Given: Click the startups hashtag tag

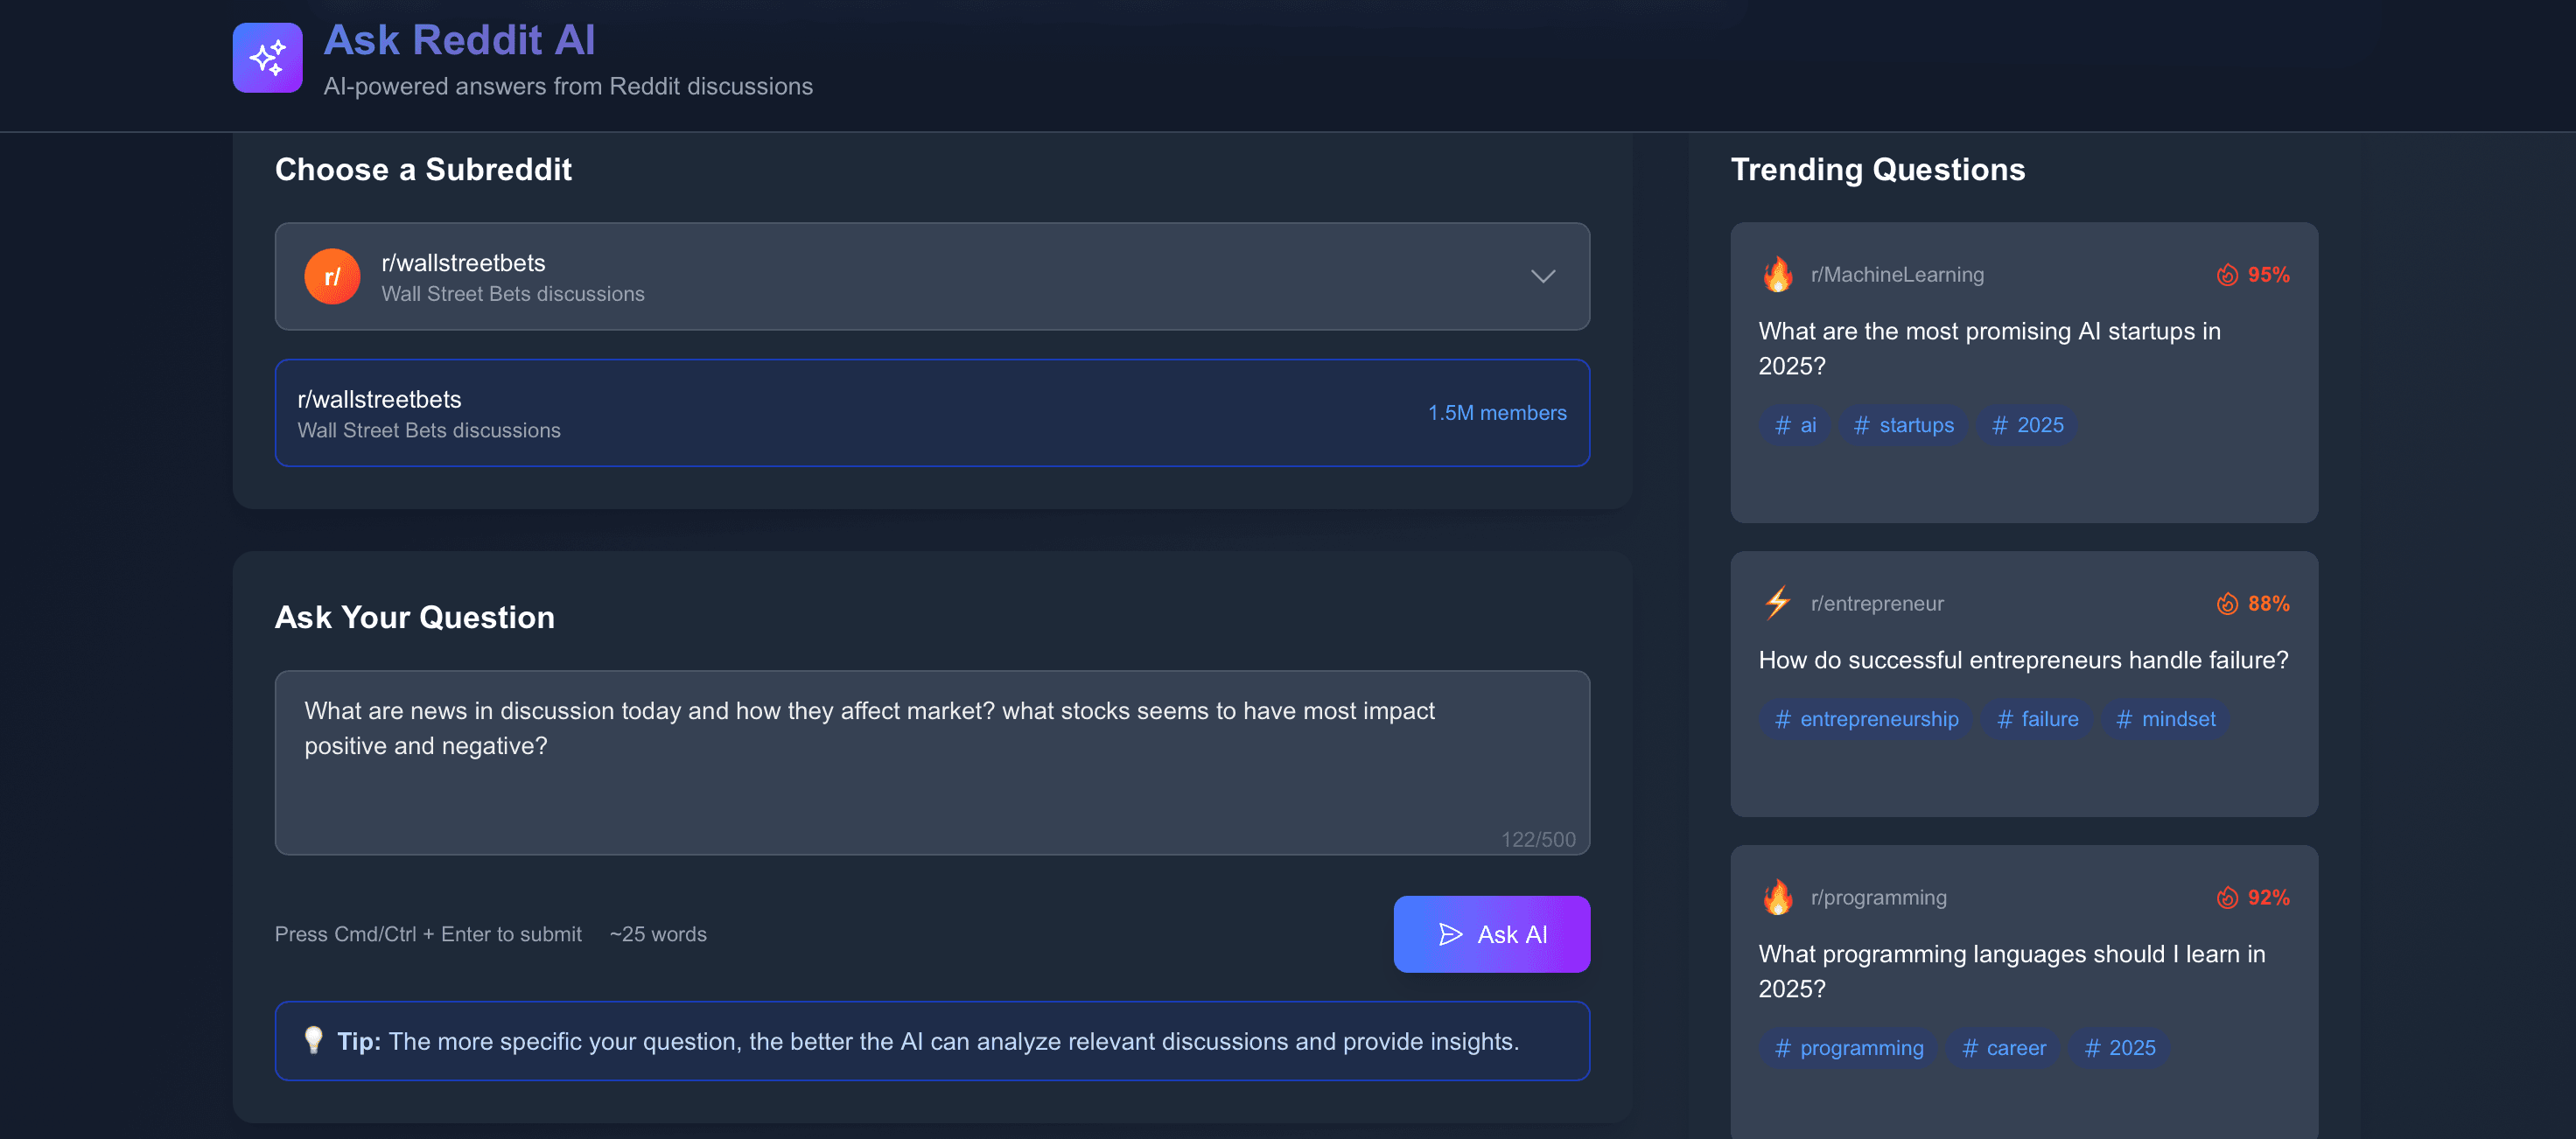Looking at the screenshot, I should click(1903, 425).
